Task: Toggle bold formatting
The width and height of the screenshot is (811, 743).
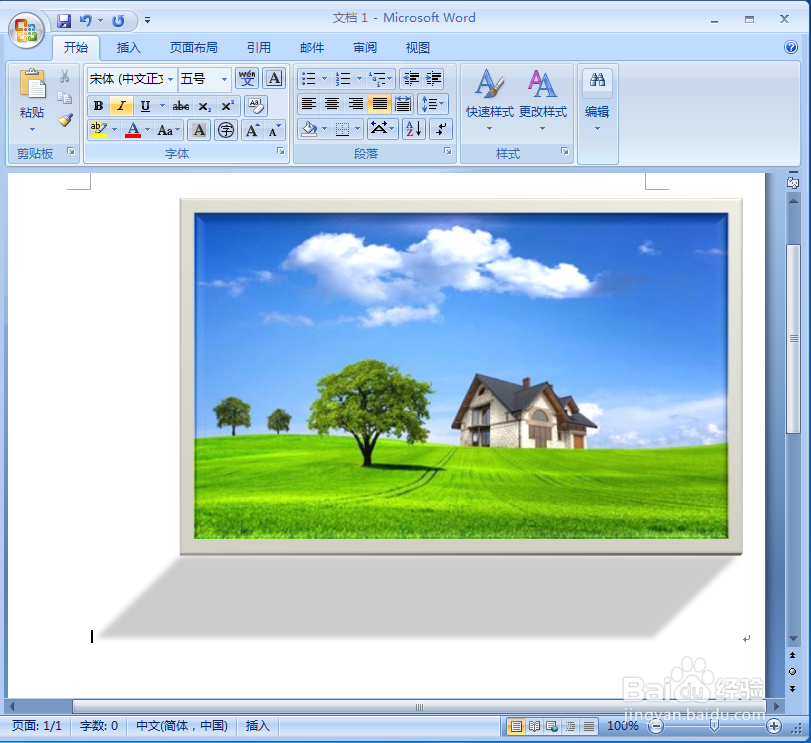Action: pyautogui.click(x=98, y=106)
